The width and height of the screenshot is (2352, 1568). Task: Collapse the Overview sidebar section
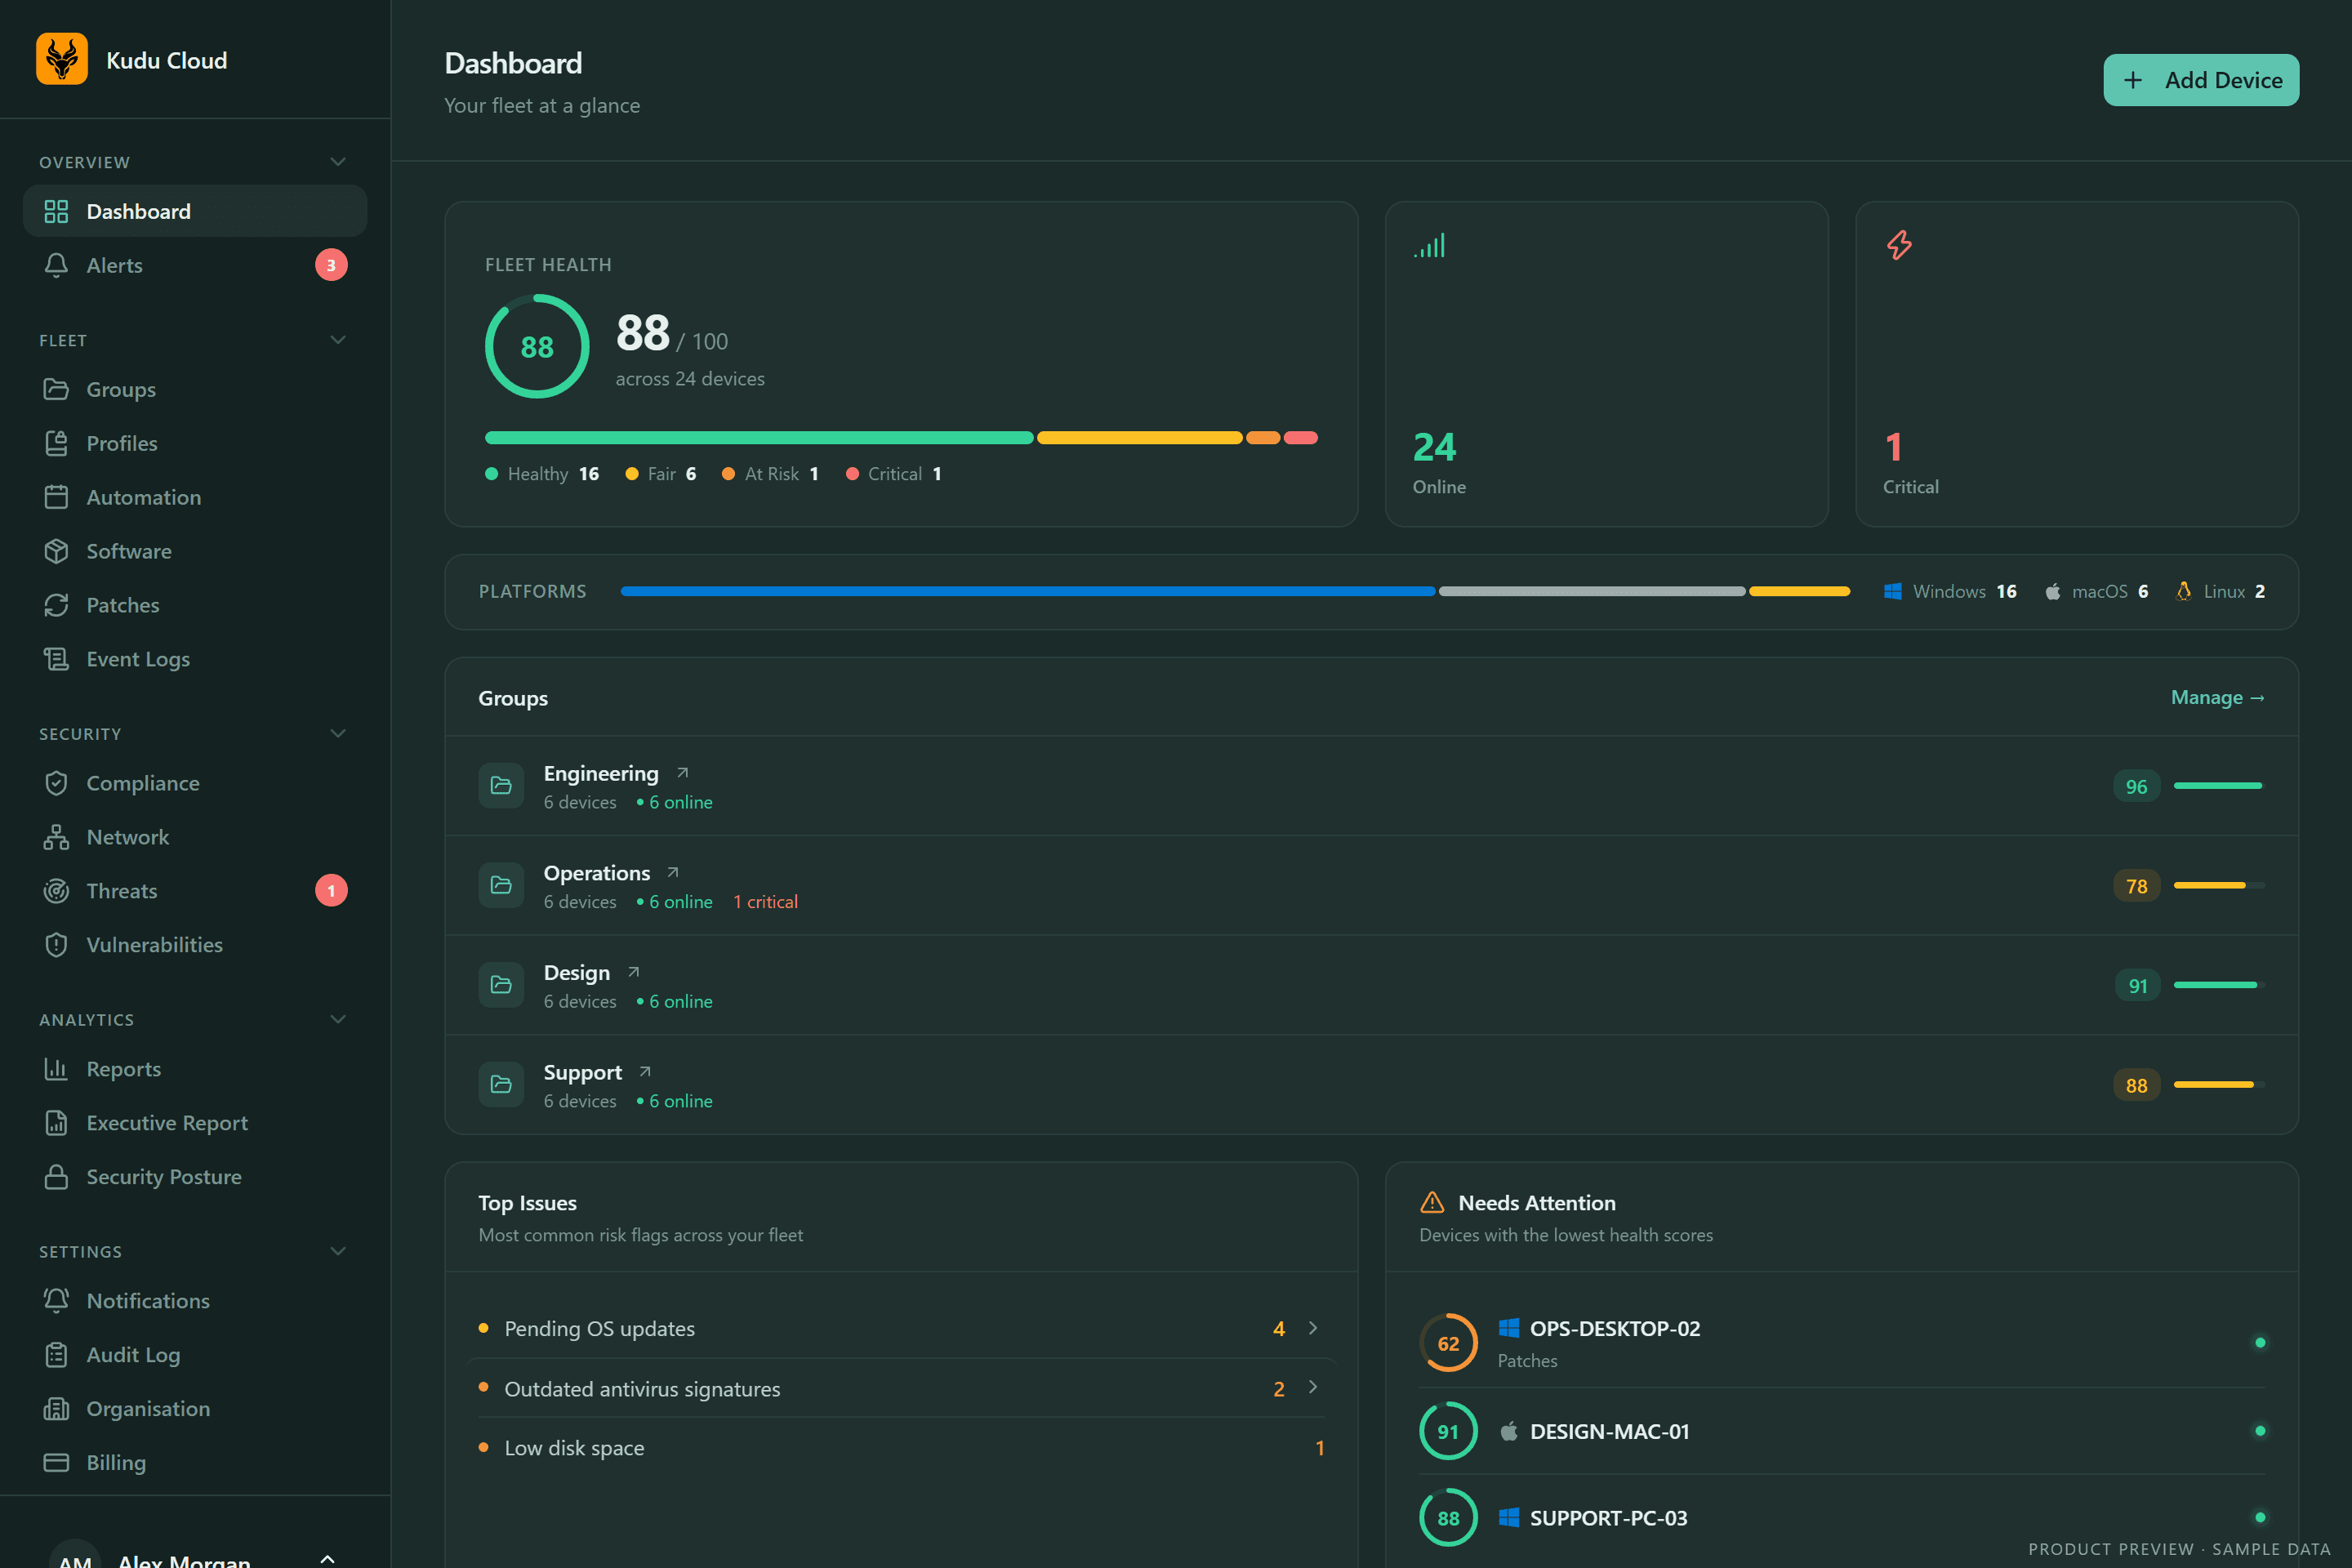(338, 162)
